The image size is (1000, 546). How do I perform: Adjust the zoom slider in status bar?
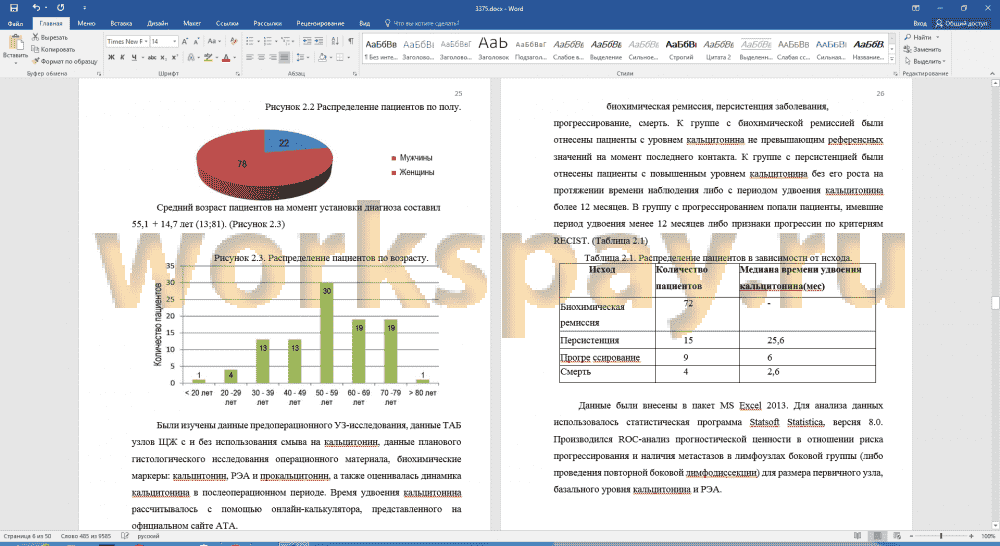click(941, 536)
